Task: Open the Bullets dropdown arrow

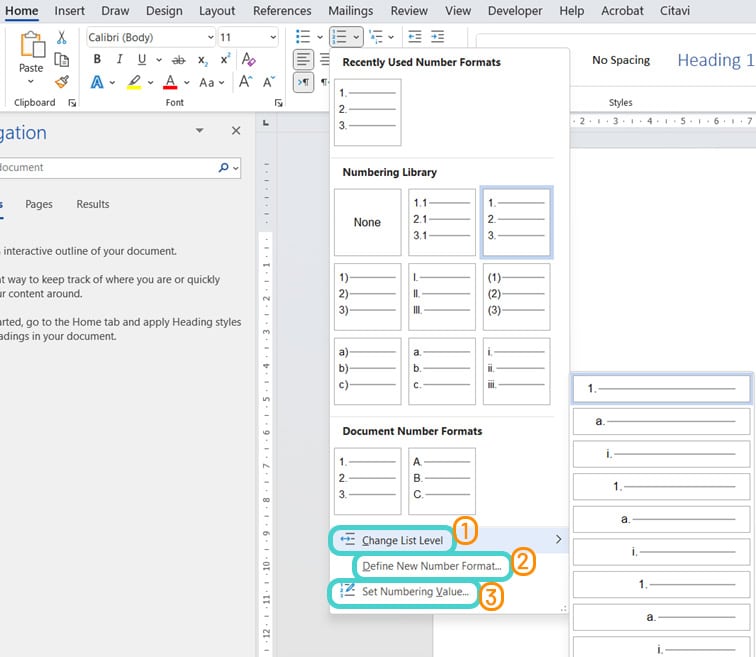Action: 320,37
